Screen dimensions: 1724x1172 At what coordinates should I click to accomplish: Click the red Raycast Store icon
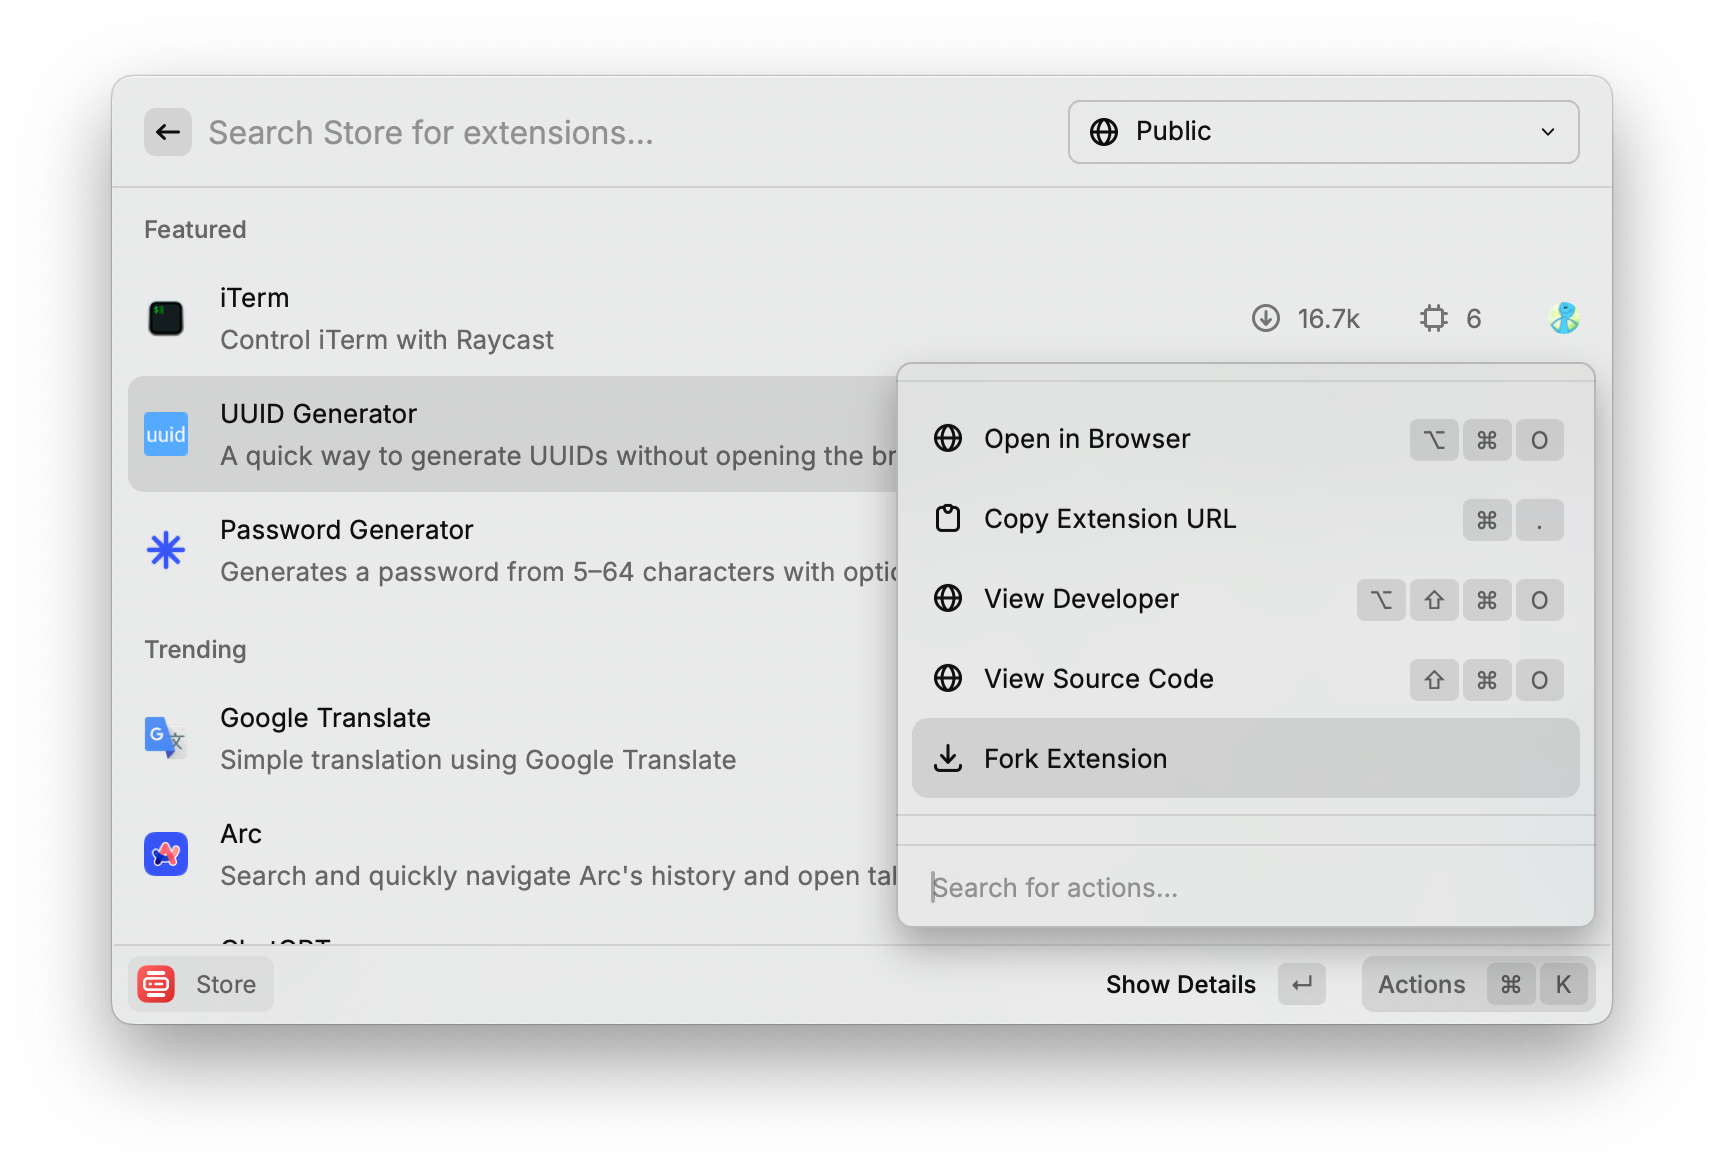pos(156,984)
